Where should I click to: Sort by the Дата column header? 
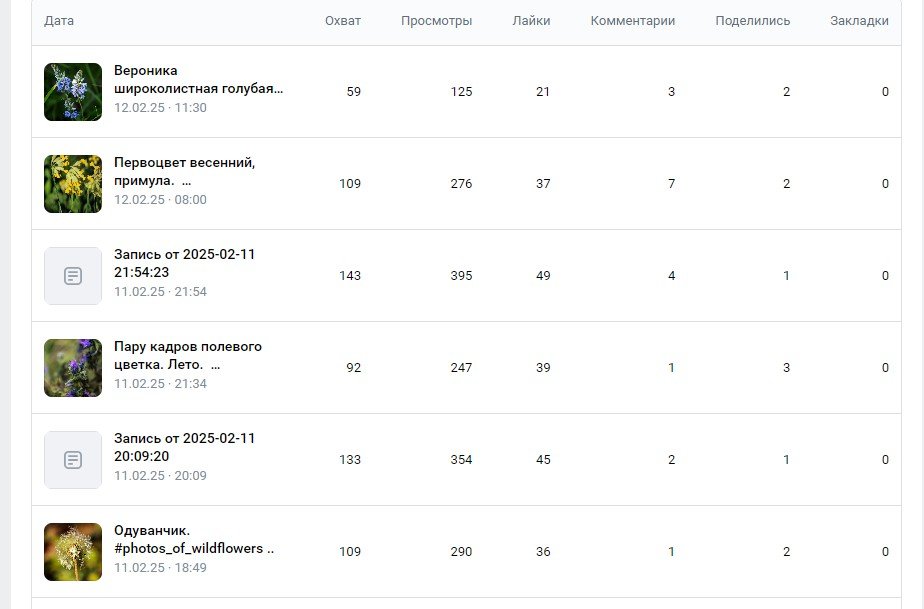click(x=59, y=21)
